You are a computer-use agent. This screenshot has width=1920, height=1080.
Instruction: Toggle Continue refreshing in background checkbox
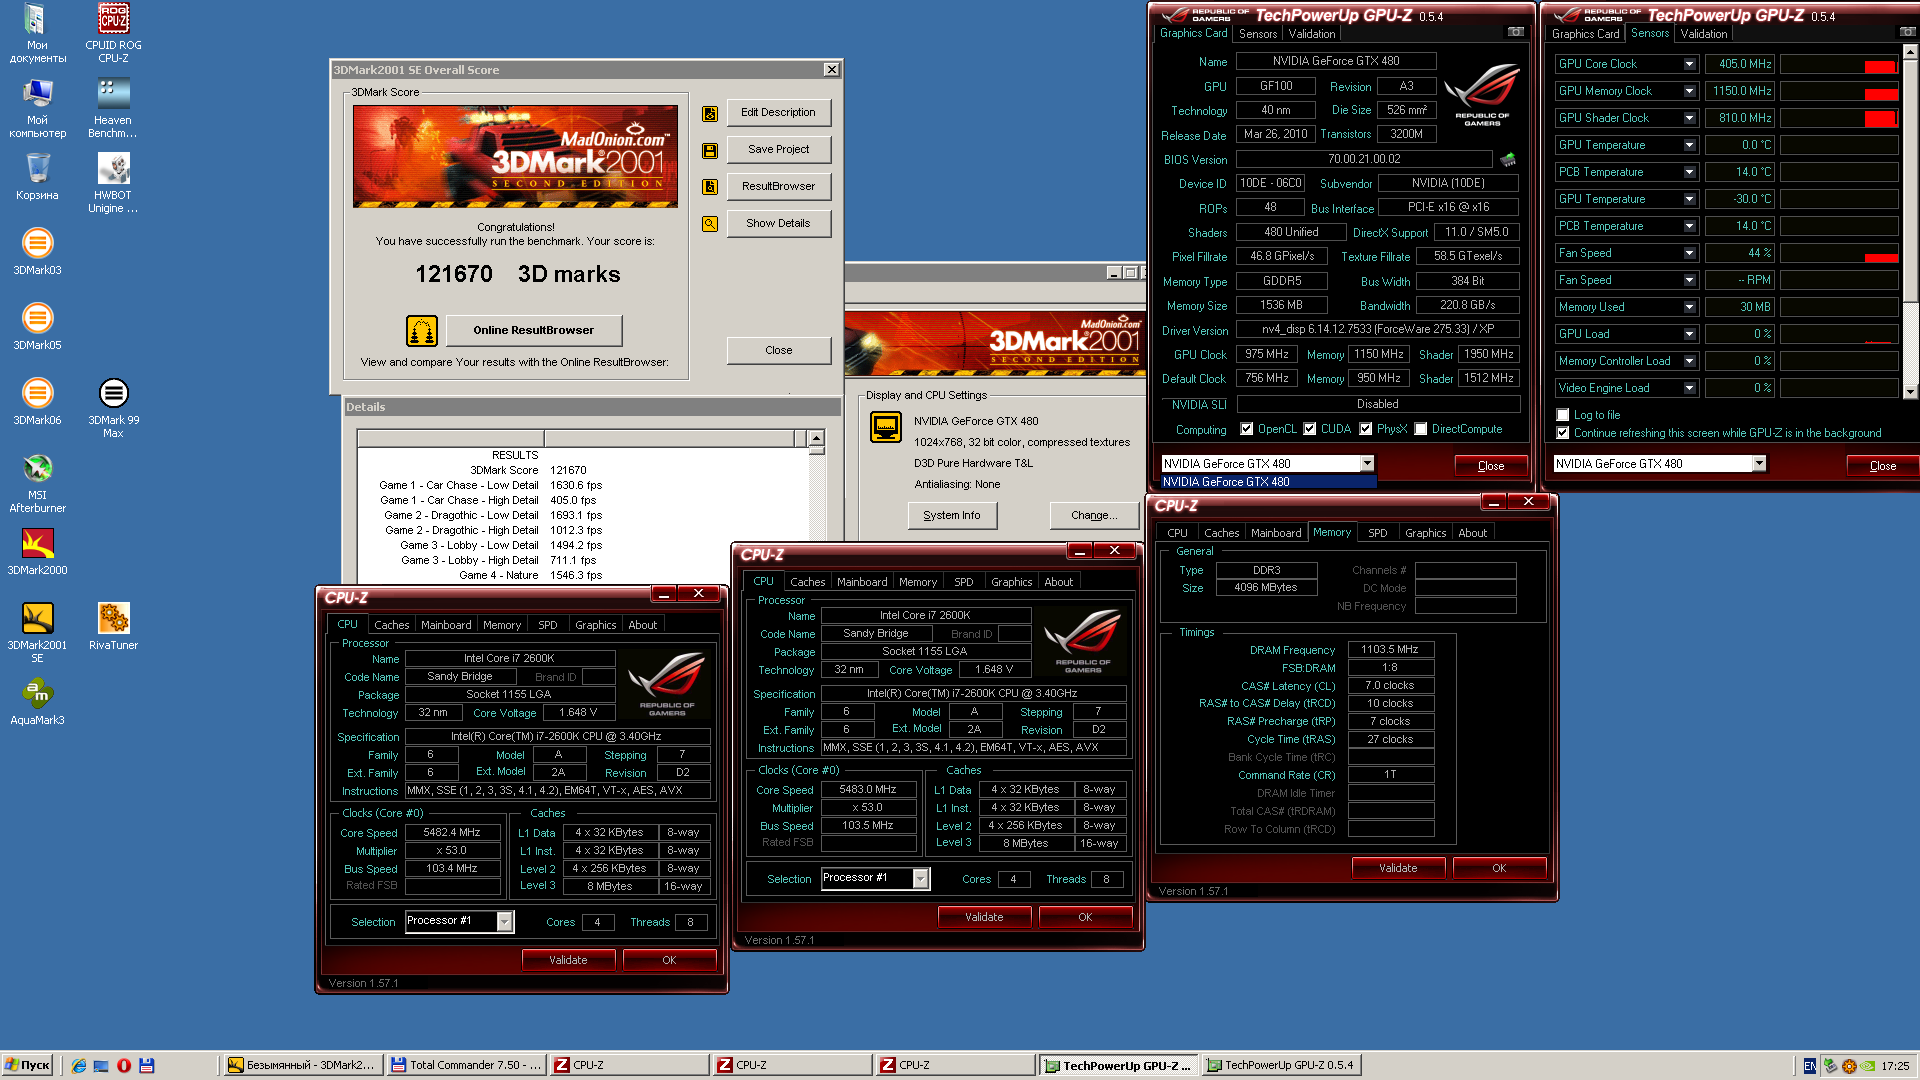click(x=1563, y=433)
